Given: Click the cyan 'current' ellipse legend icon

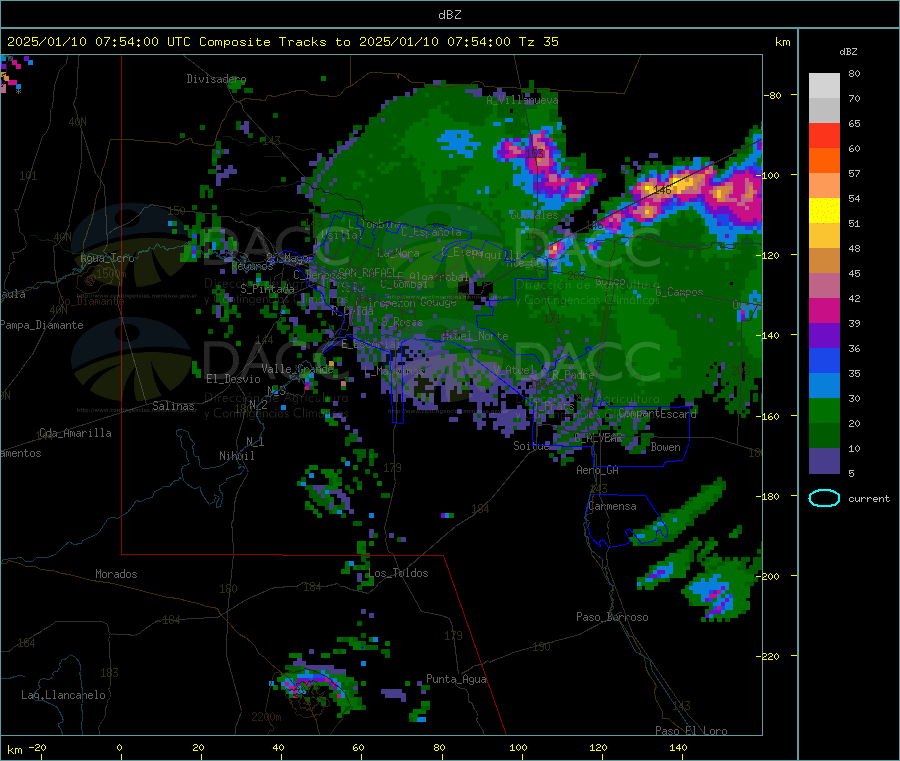Looking at the screenshot, I should pyautogui.click(x=824, y=498).
